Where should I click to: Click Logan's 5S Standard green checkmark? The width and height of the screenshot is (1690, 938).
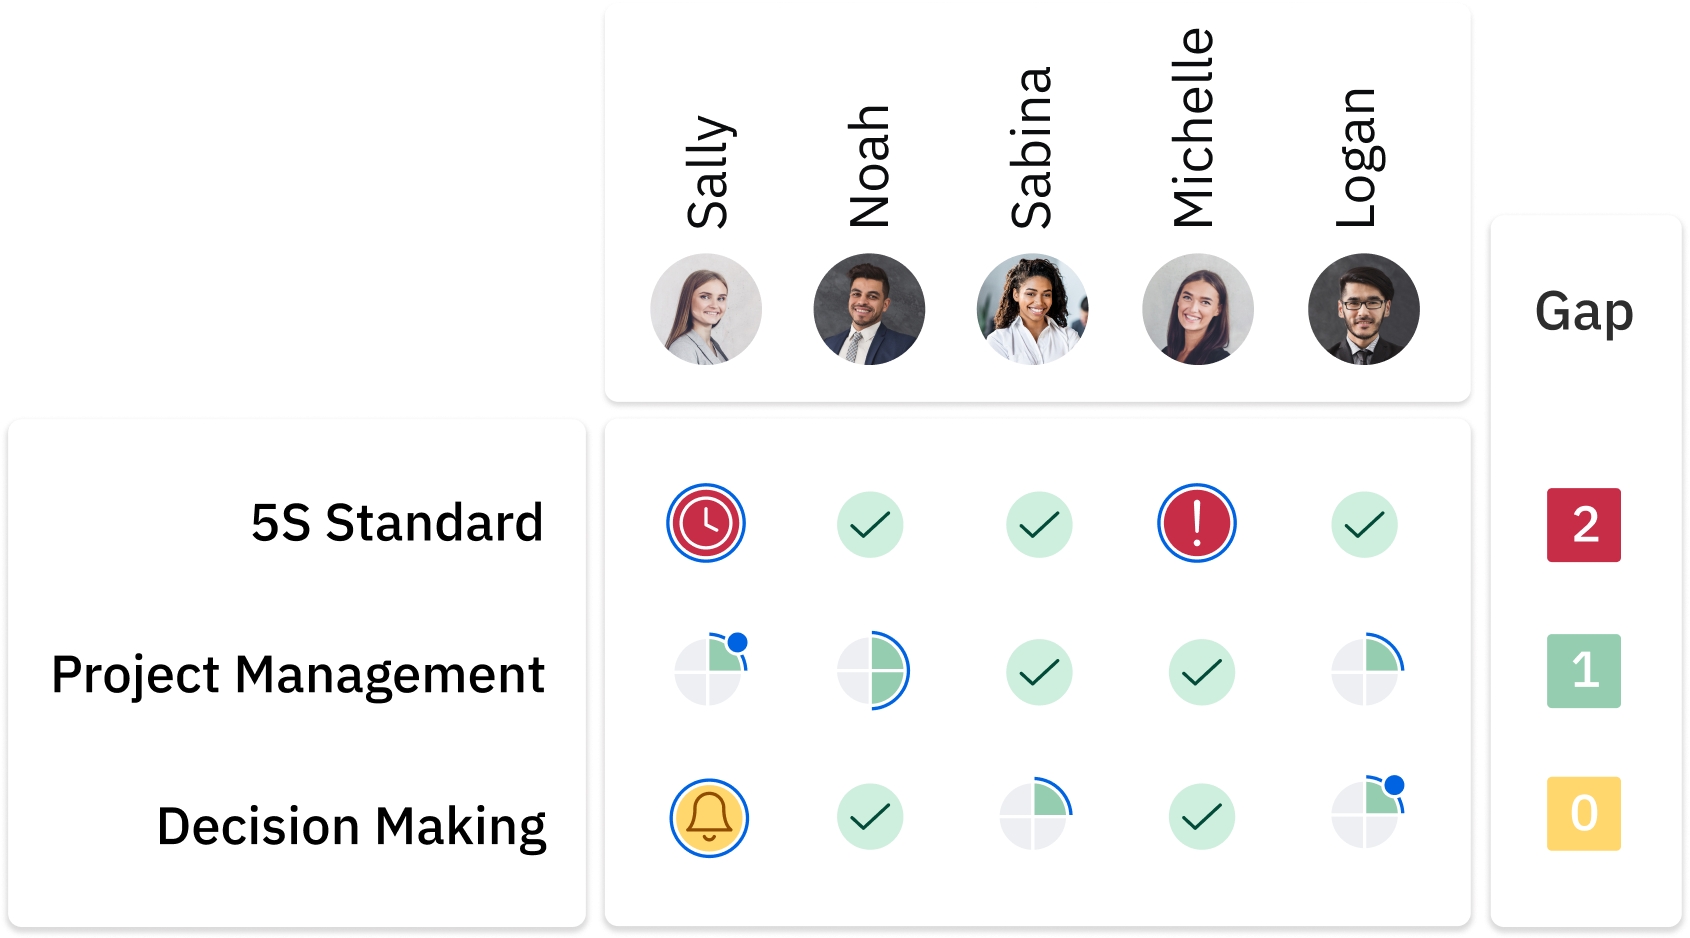coord(1364,524)
